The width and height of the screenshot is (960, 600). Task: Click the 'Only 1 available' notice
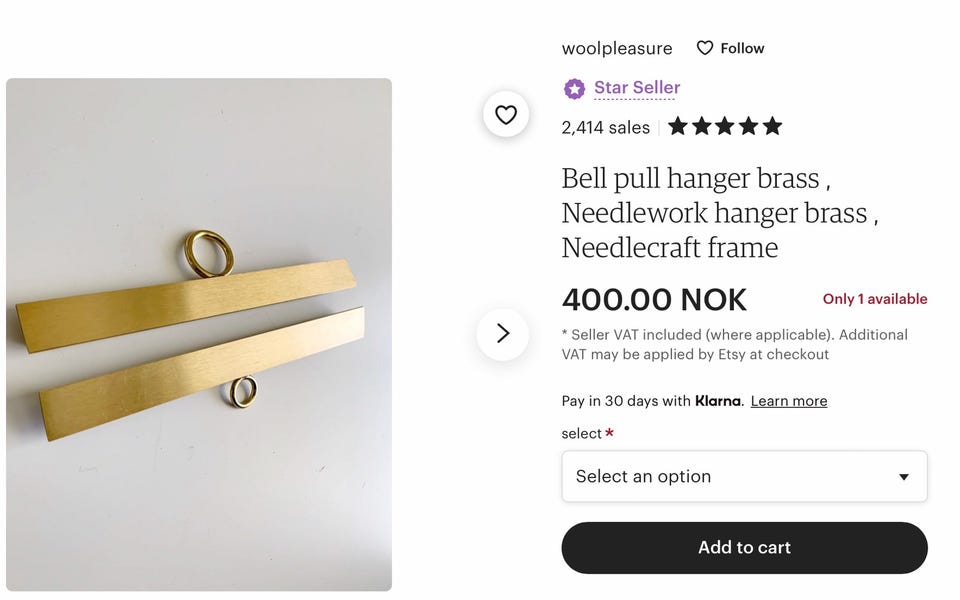(x=874, y=299)
